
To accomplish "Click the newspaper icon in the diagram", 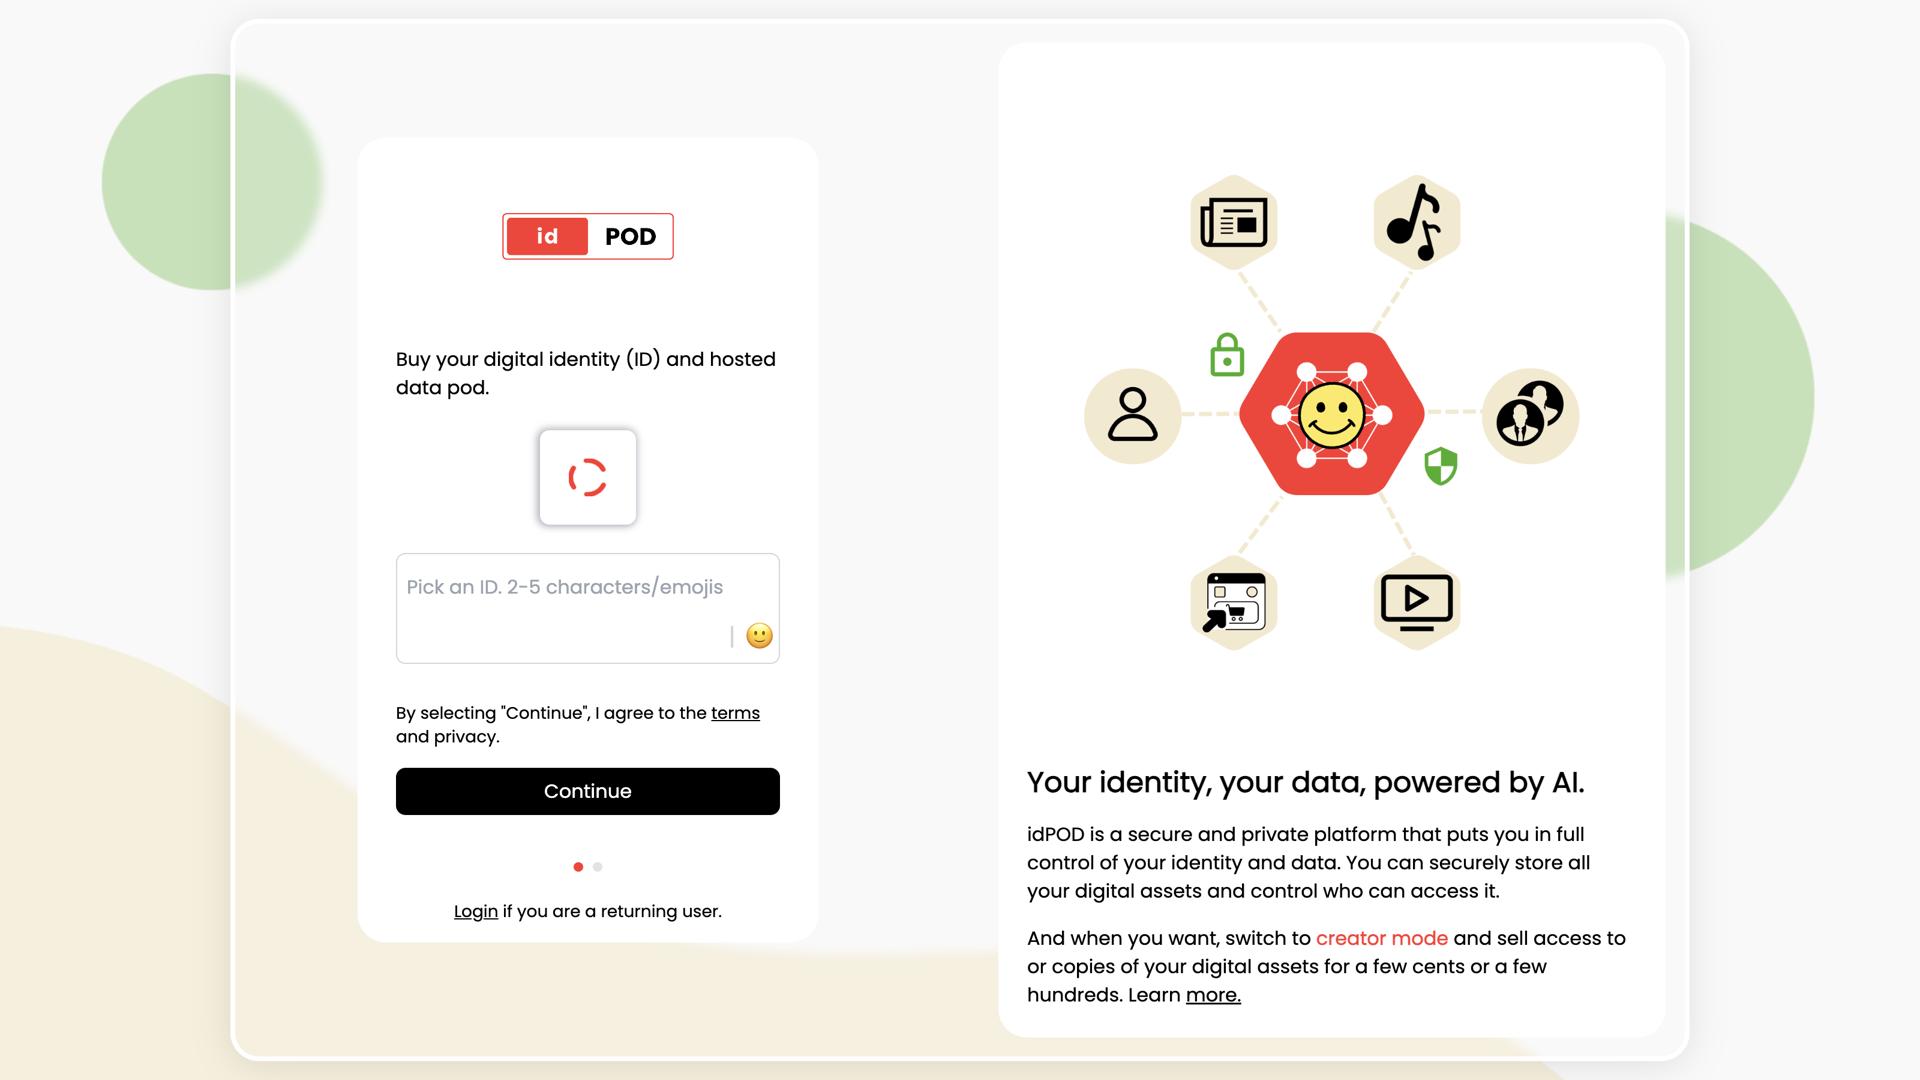I will click(1234, 222).
